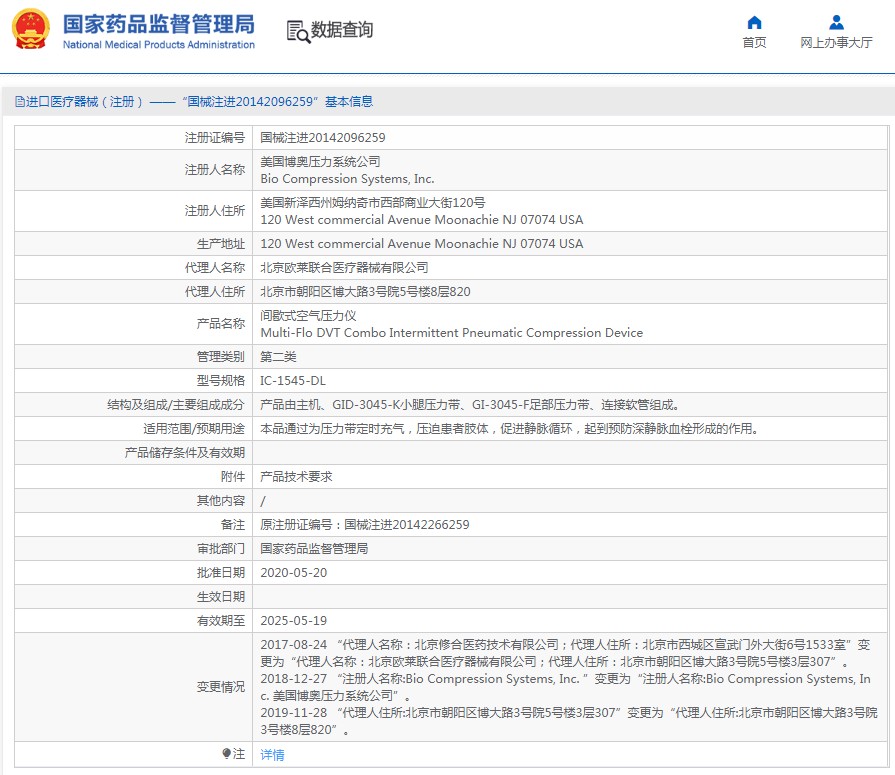Image resolution: width=895 pixels, height=775 pixels.
Task: Click National Medical Products Administration subtitle
Action: pyautogui.click(x=159, y=45)
